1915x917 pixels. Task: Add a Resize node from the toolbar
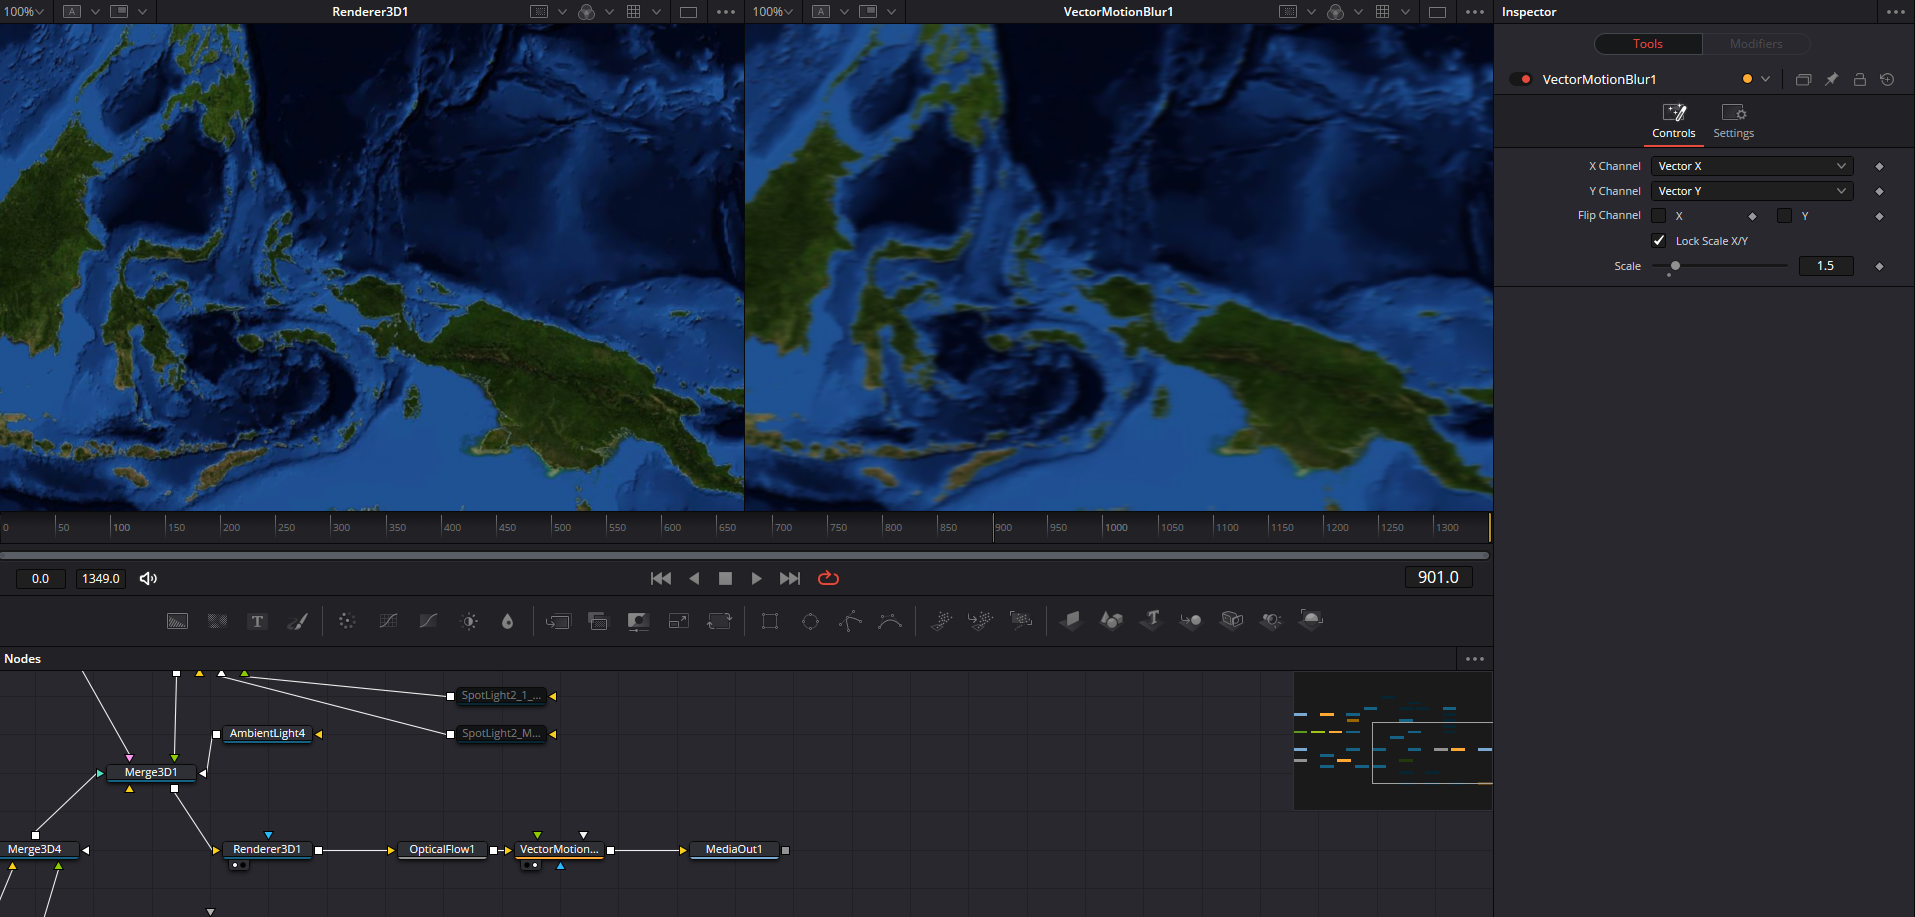tap(679, 621)
